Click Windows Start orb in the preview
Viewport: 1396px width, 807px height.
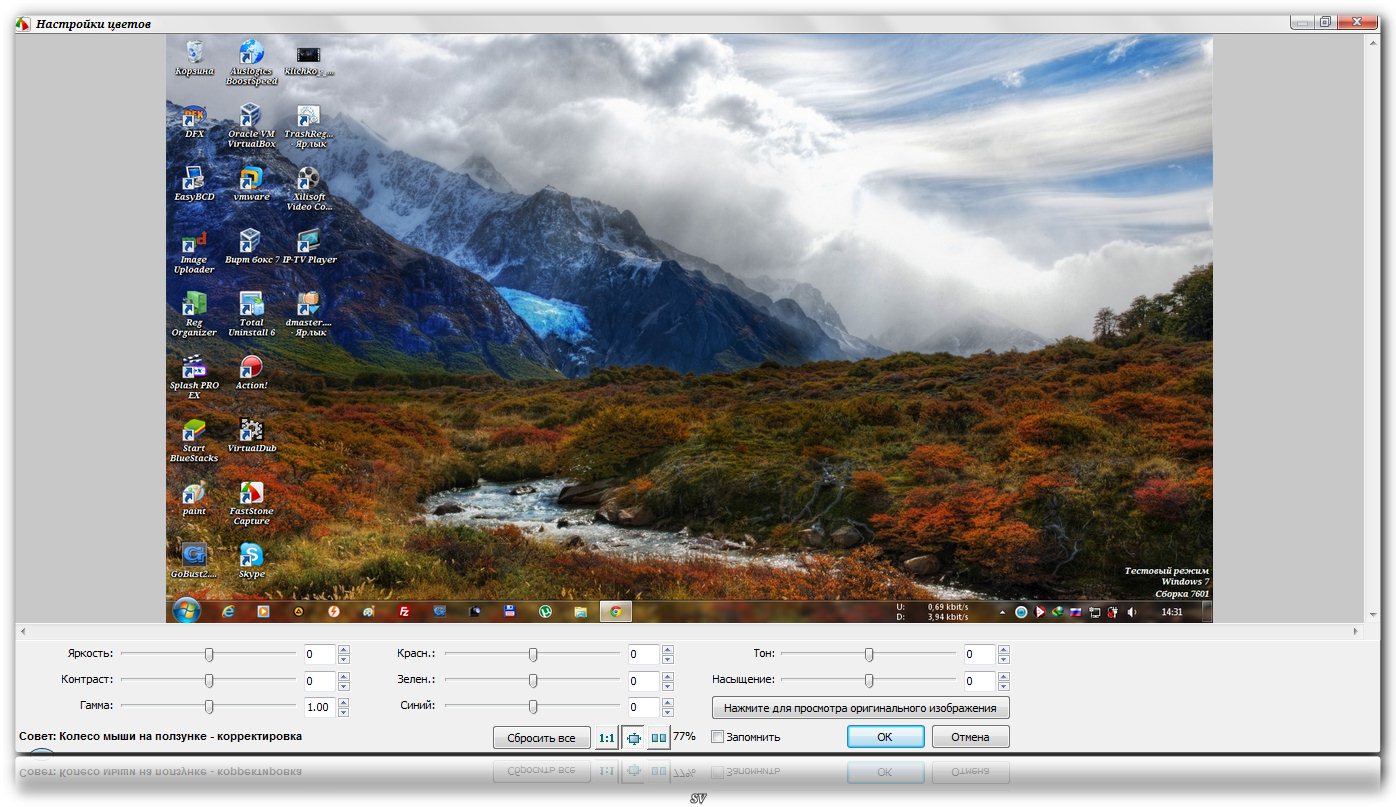186,611
